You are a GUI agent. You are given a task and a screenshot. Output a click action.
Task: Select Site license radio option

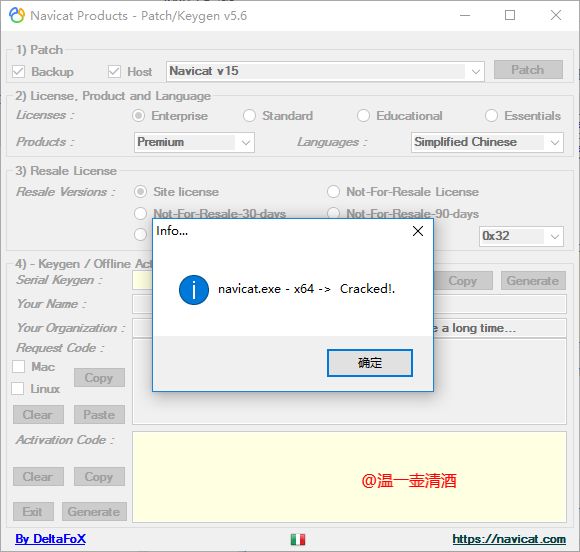[141, 192]
